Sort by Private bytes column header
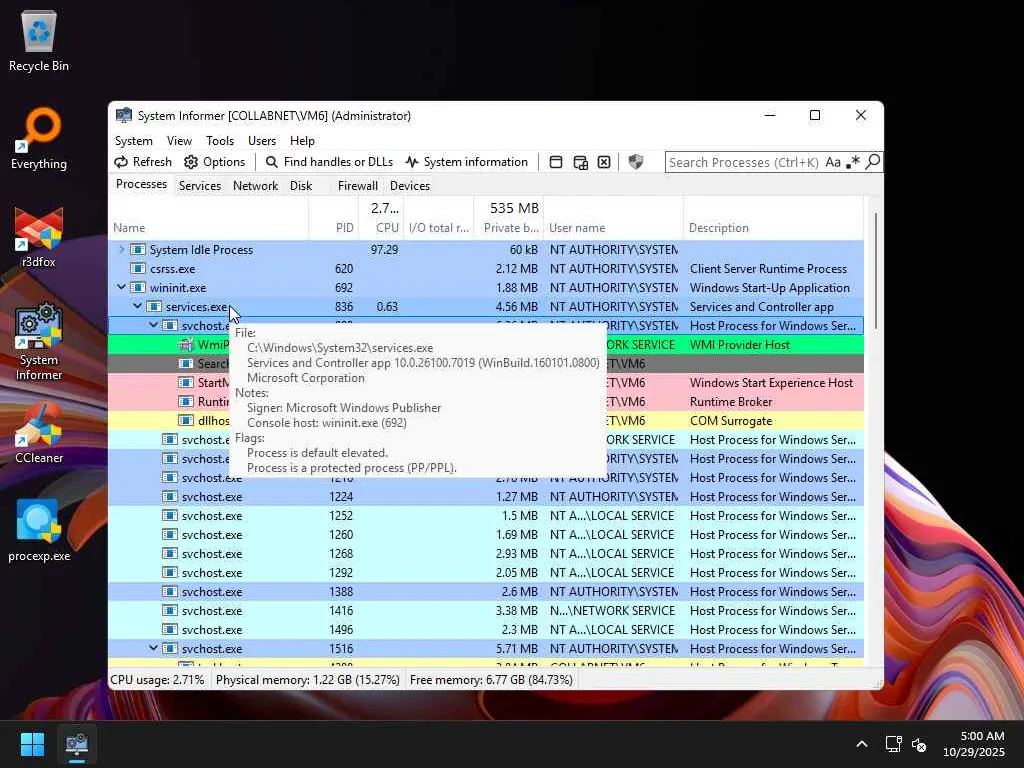1024x768 pixels. pos(508,228)
